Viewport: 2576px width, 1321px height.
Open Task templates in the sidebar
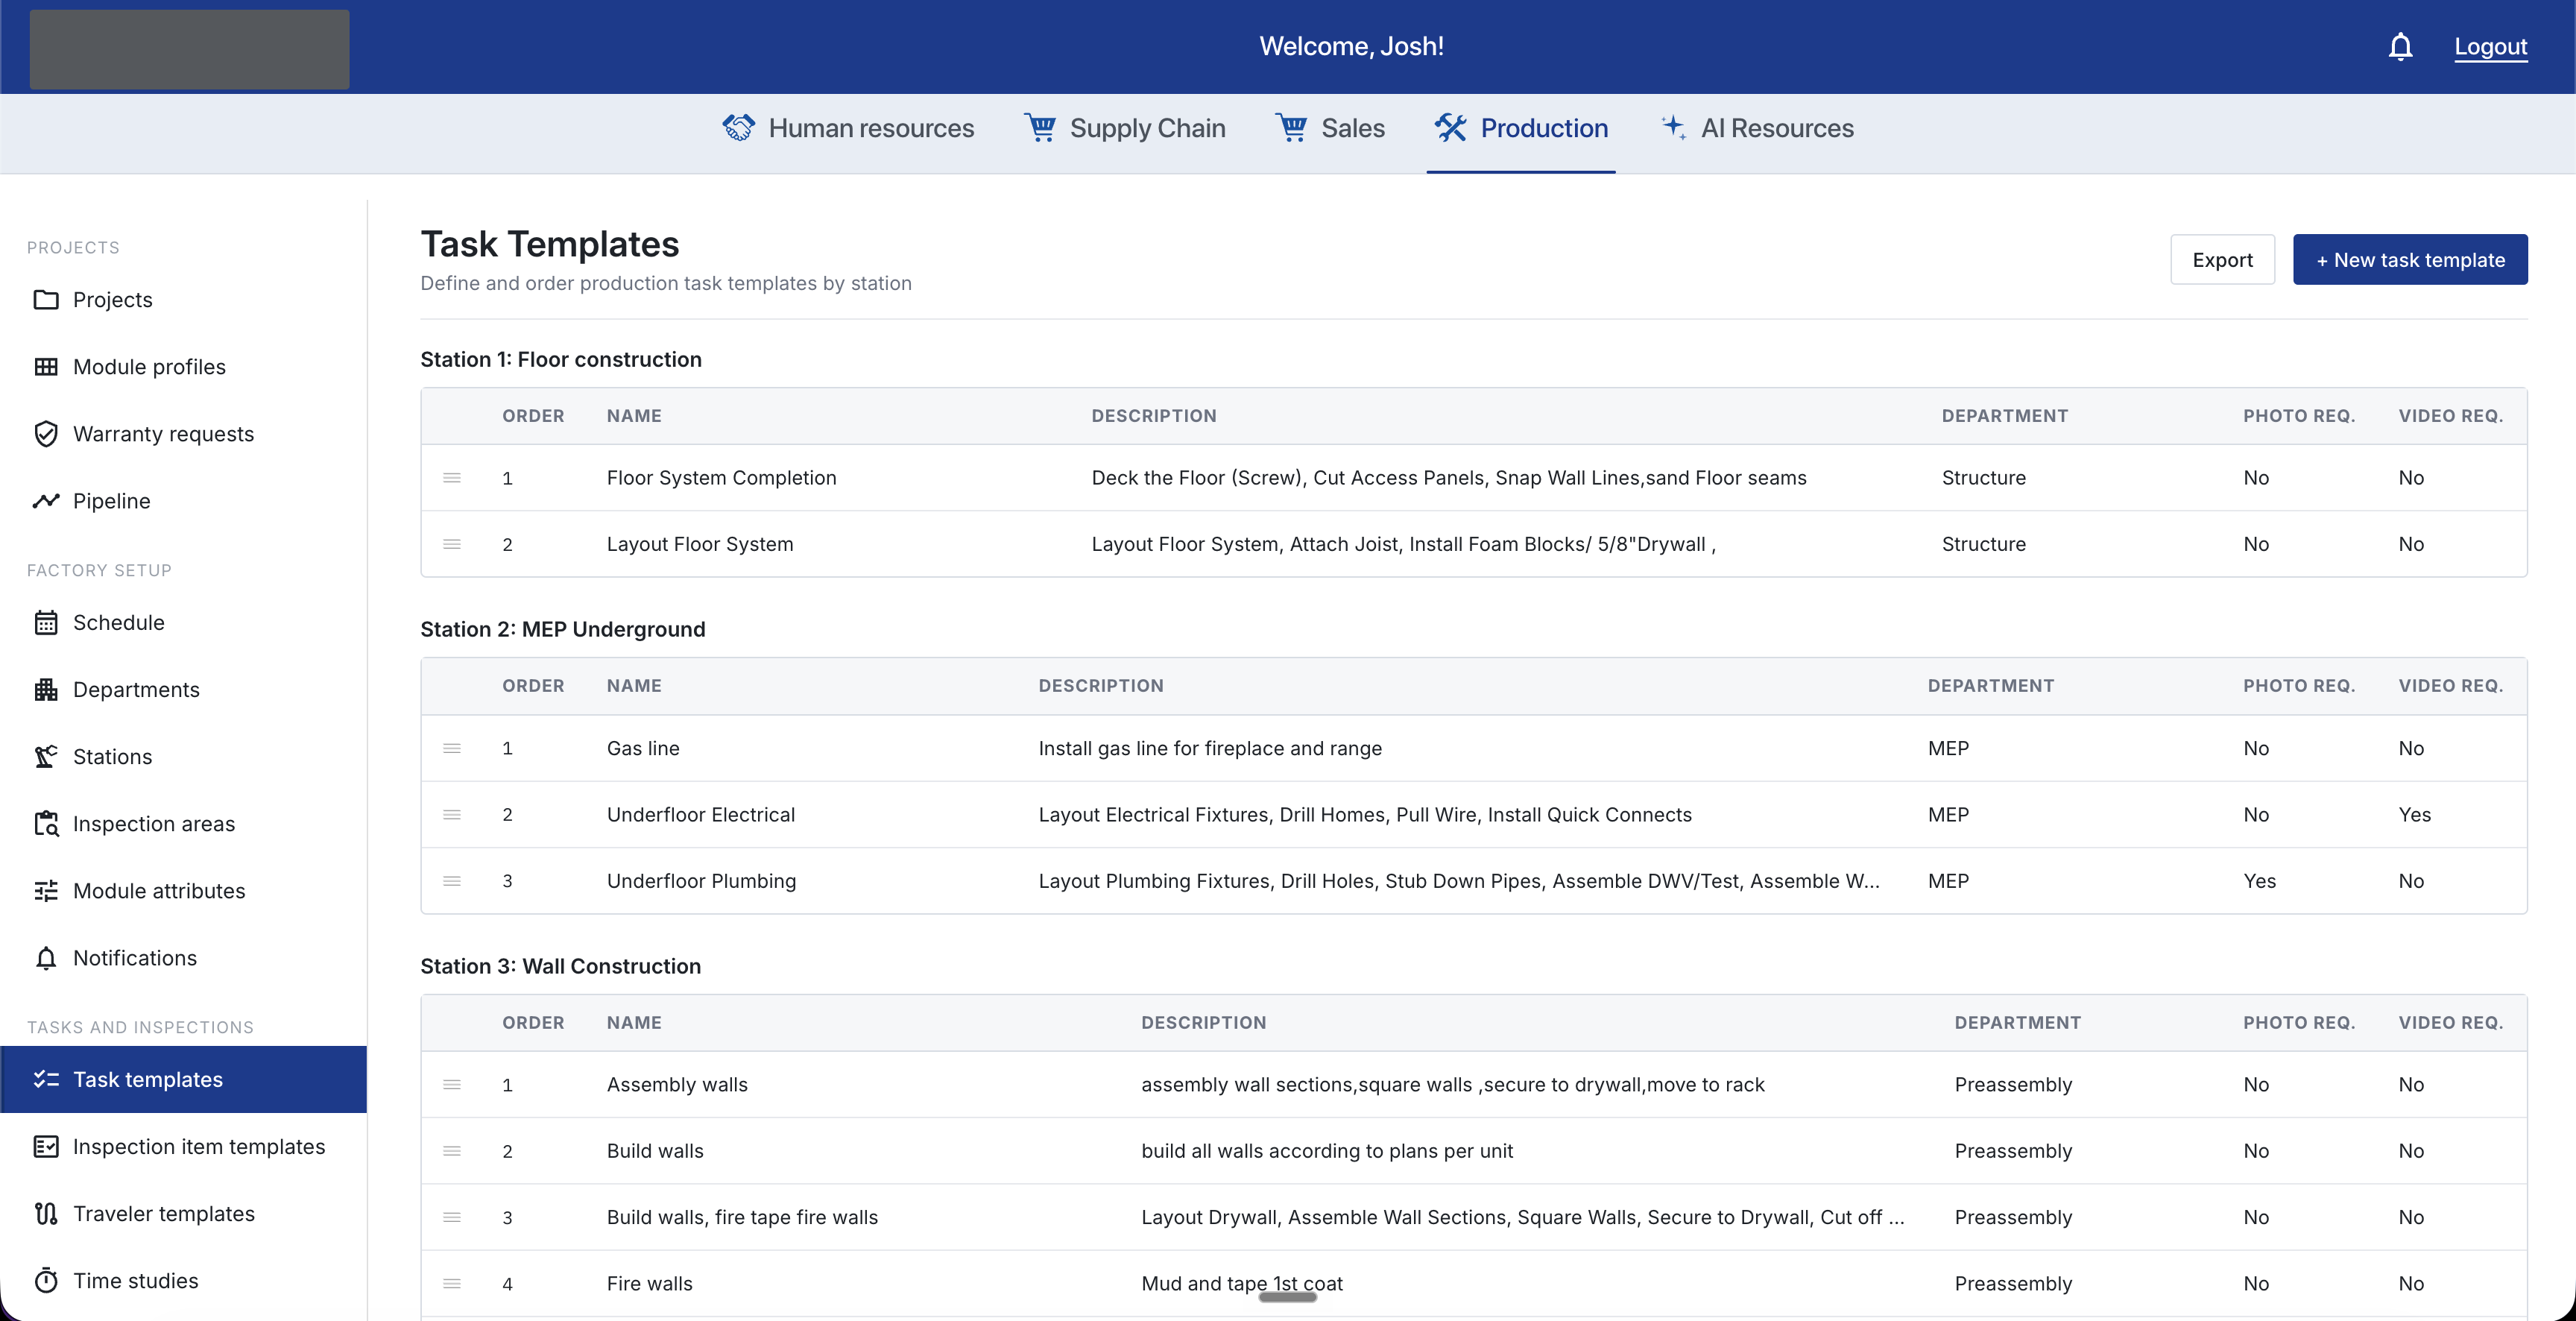pyautogui.click(x=184, y=1079)
